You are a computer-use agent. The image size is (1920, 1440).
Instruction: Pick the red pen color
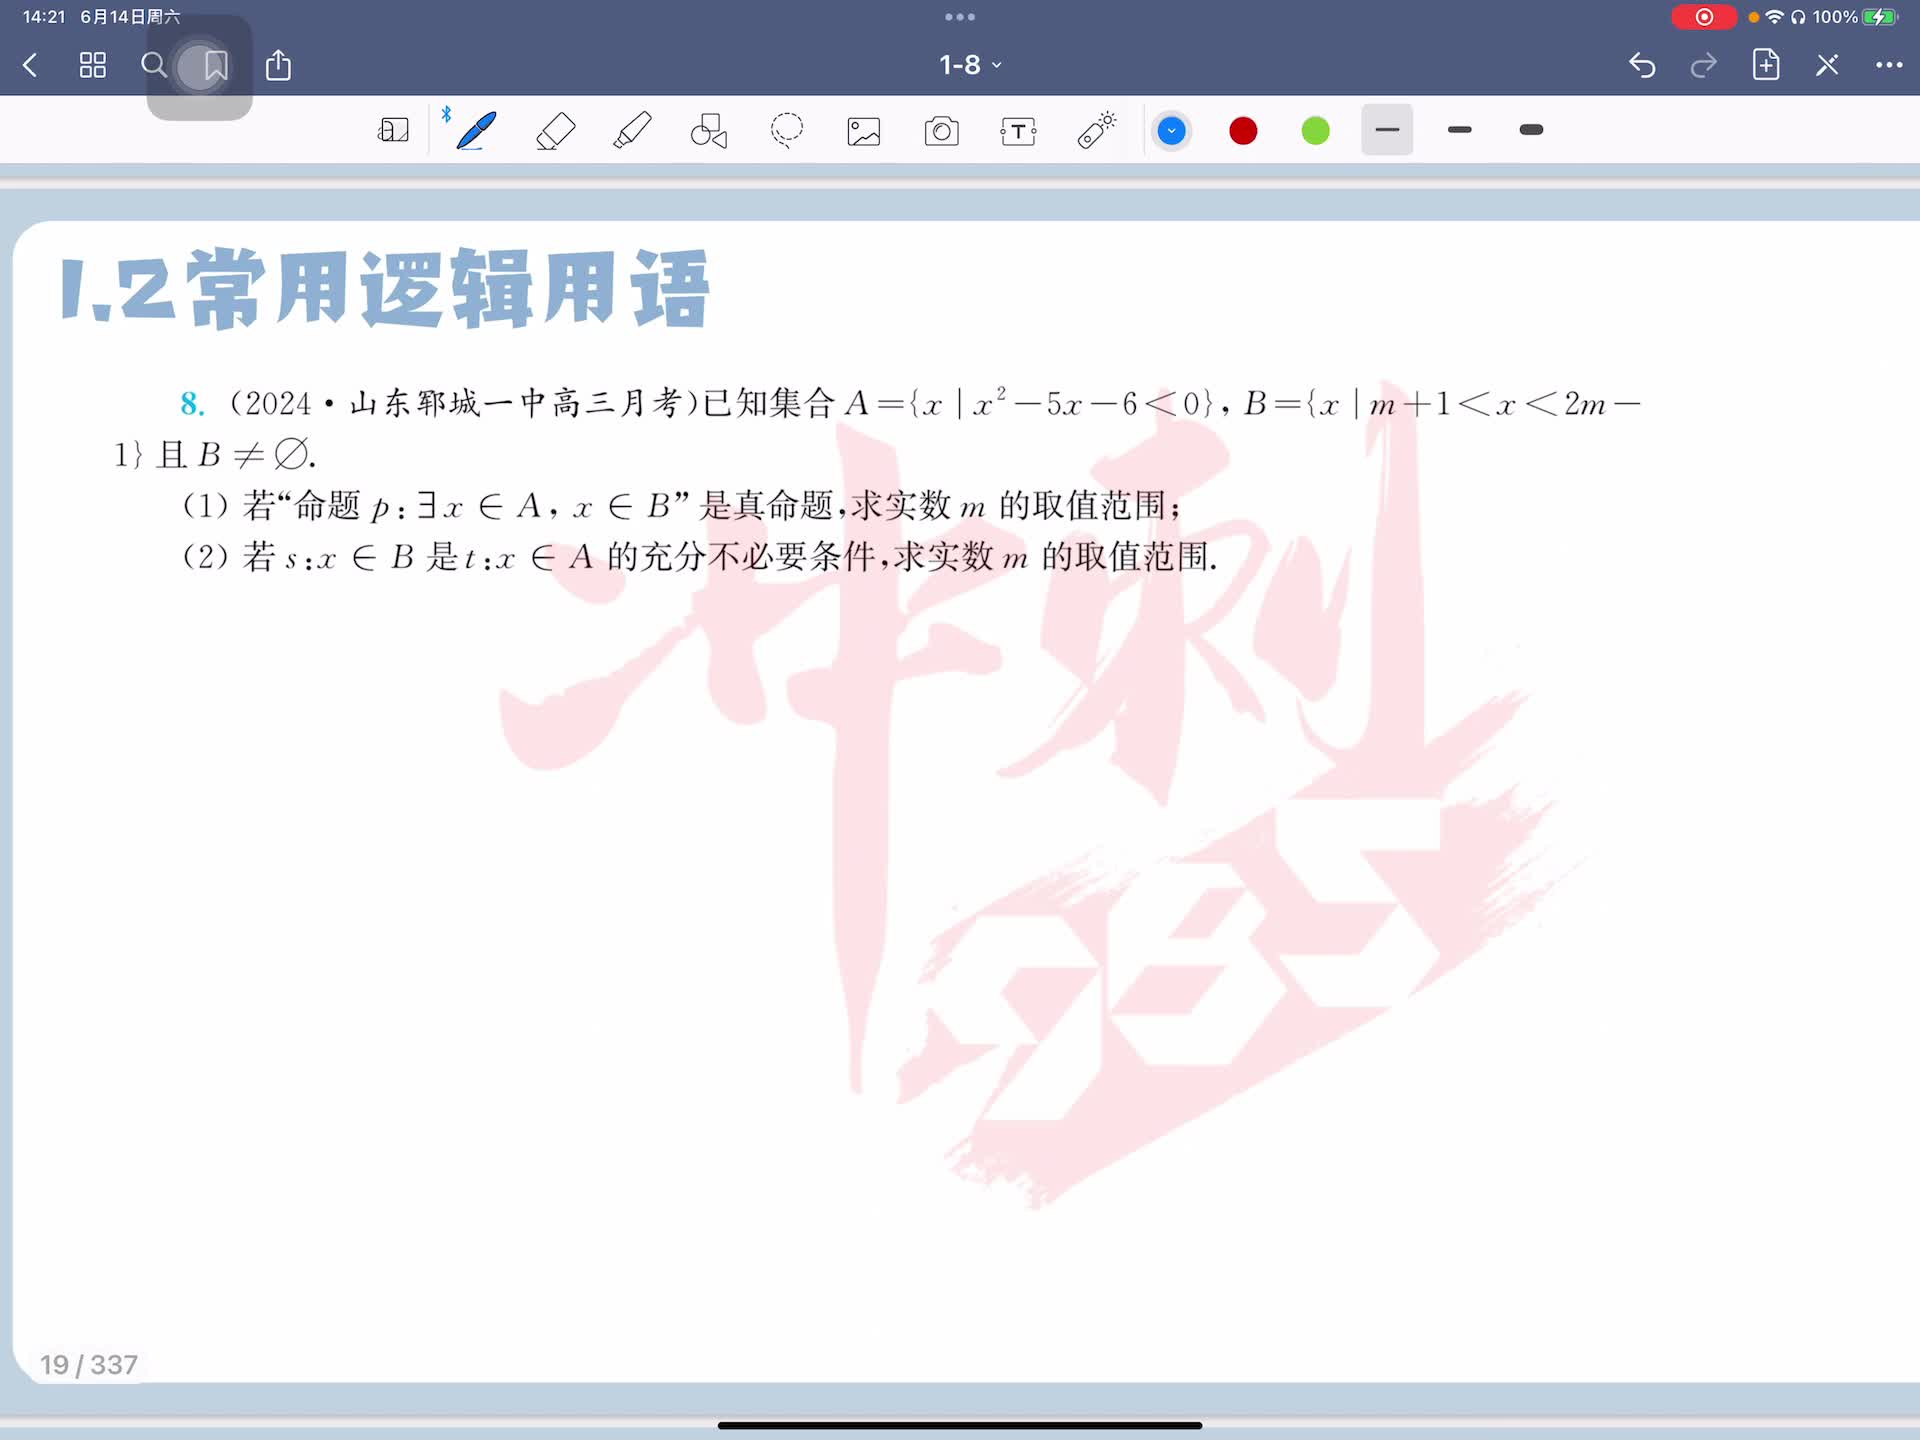pos(1243,131)
